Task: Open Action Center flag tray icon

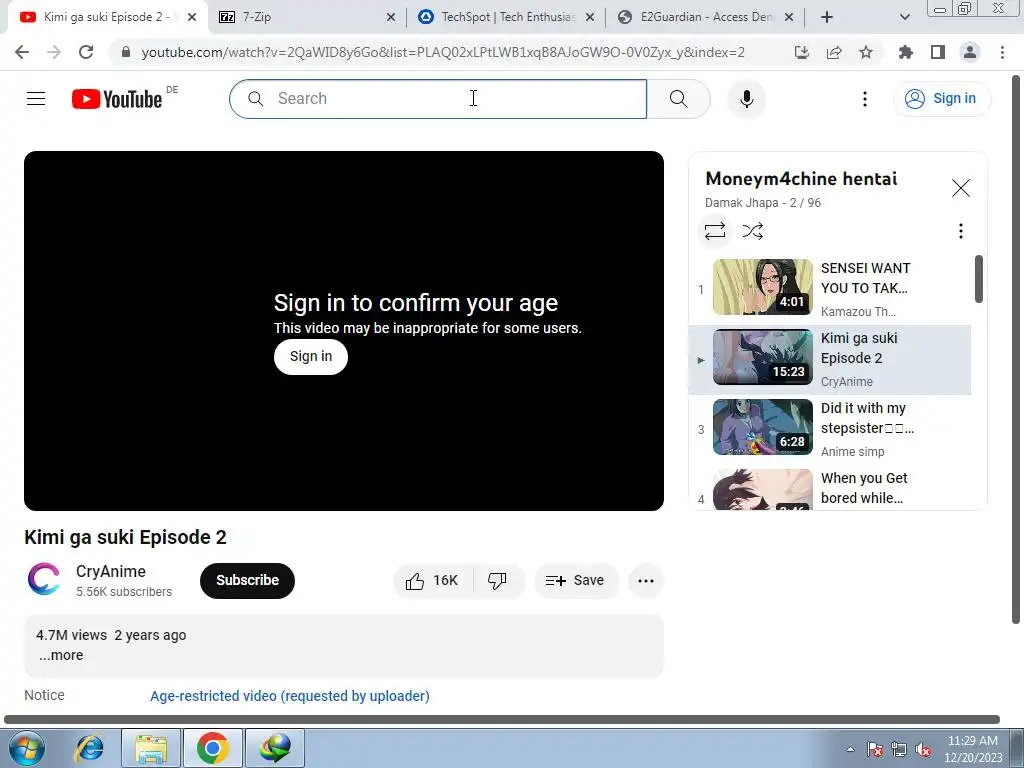Action: tap(875, 749)
